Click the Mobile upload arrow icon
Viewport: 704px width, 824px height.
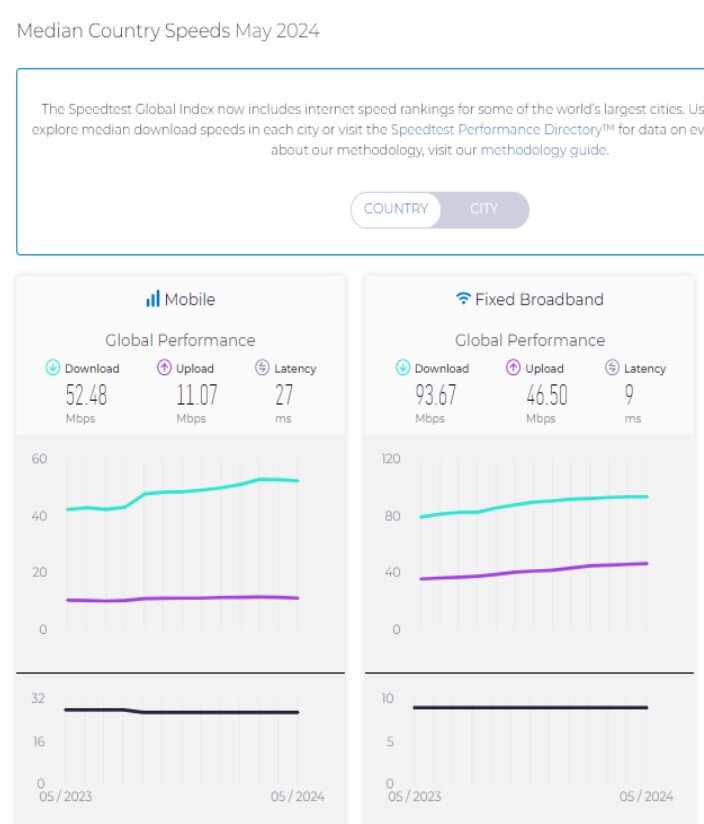(165, 368)
